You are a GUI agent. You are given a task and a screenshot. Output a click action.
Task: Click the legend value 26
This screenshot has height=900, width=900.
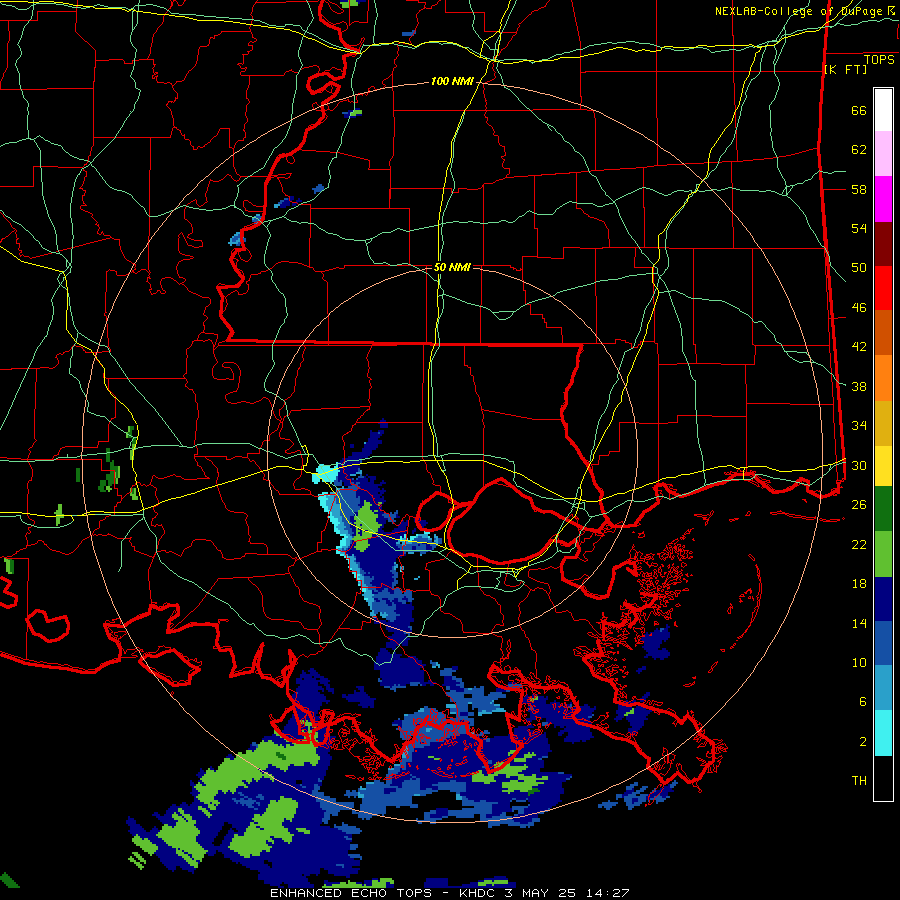click(x=859, y=505)
